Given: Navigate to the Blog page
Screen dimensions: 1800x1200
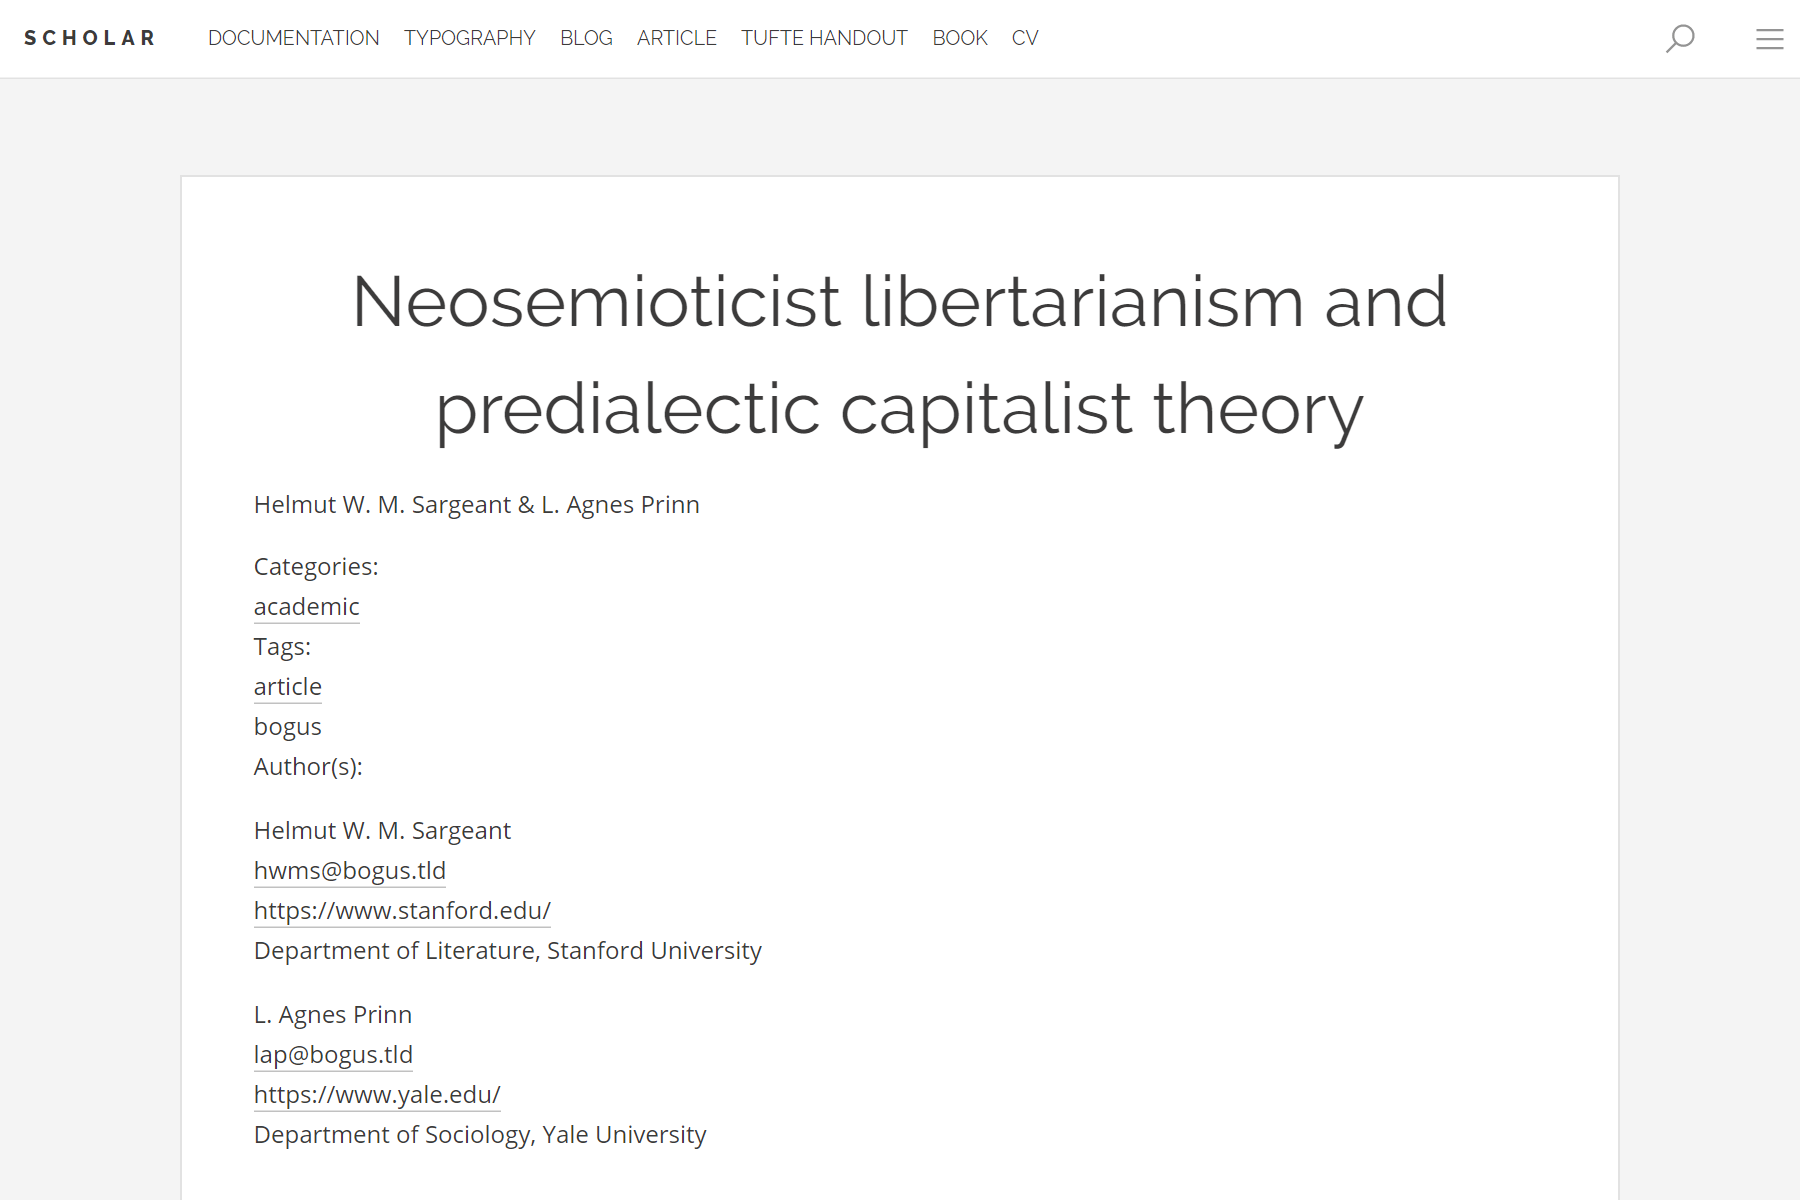Looking at the screenshot, I should tap(586, 38).
